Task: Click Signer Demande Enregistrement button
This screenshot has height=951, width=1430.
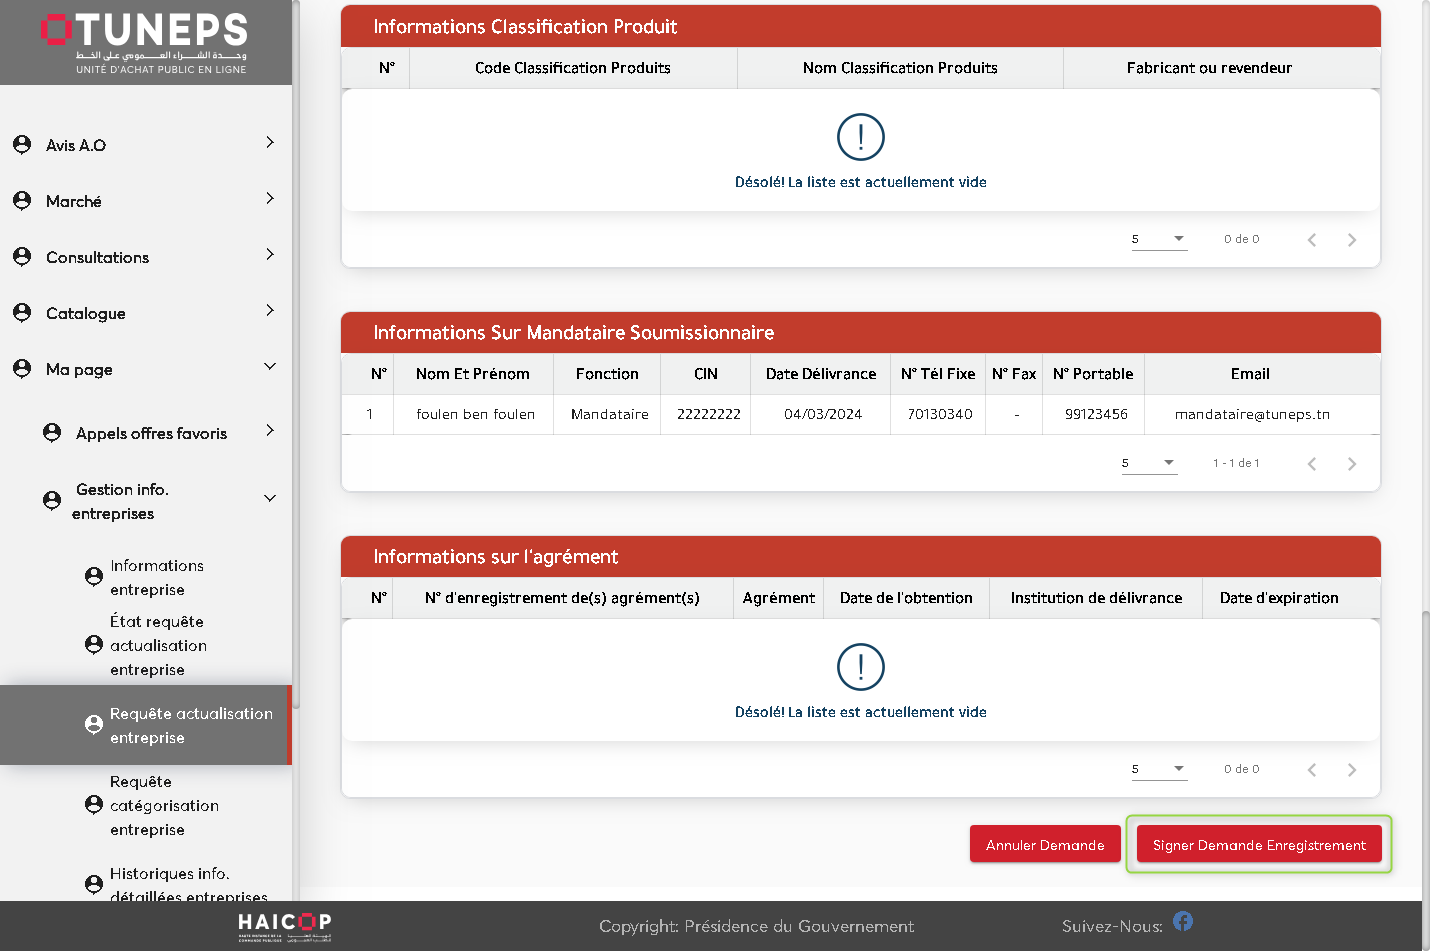Action: pos(1258,845)
